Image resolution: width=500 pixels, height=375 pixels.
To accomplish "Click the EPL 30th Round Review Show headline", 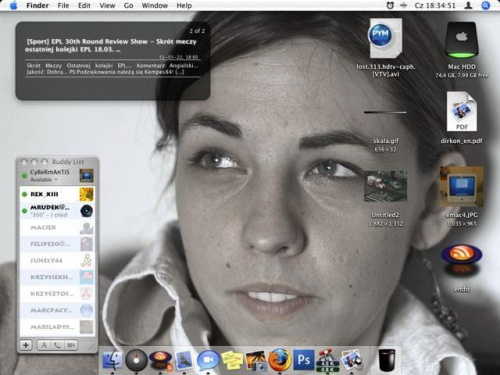I will pos(111,45).
